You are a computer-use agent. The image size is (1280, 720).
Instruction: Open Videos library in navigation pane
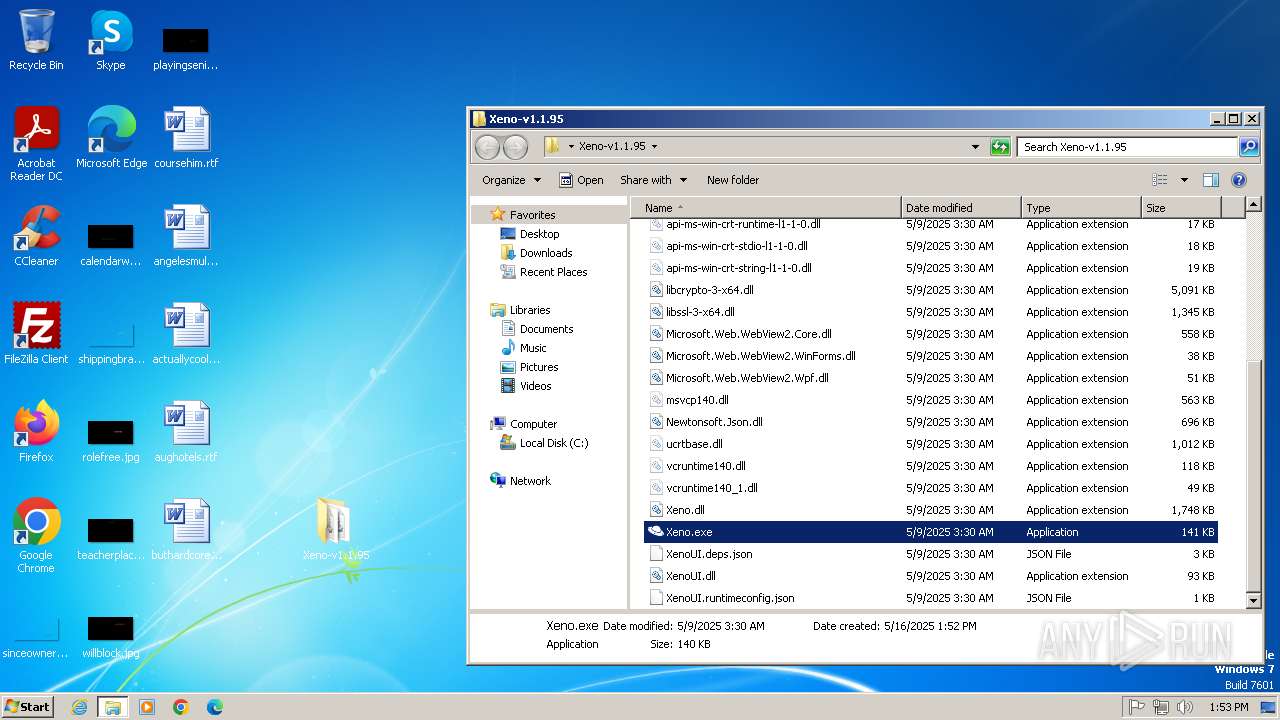[x=535, y=386]
